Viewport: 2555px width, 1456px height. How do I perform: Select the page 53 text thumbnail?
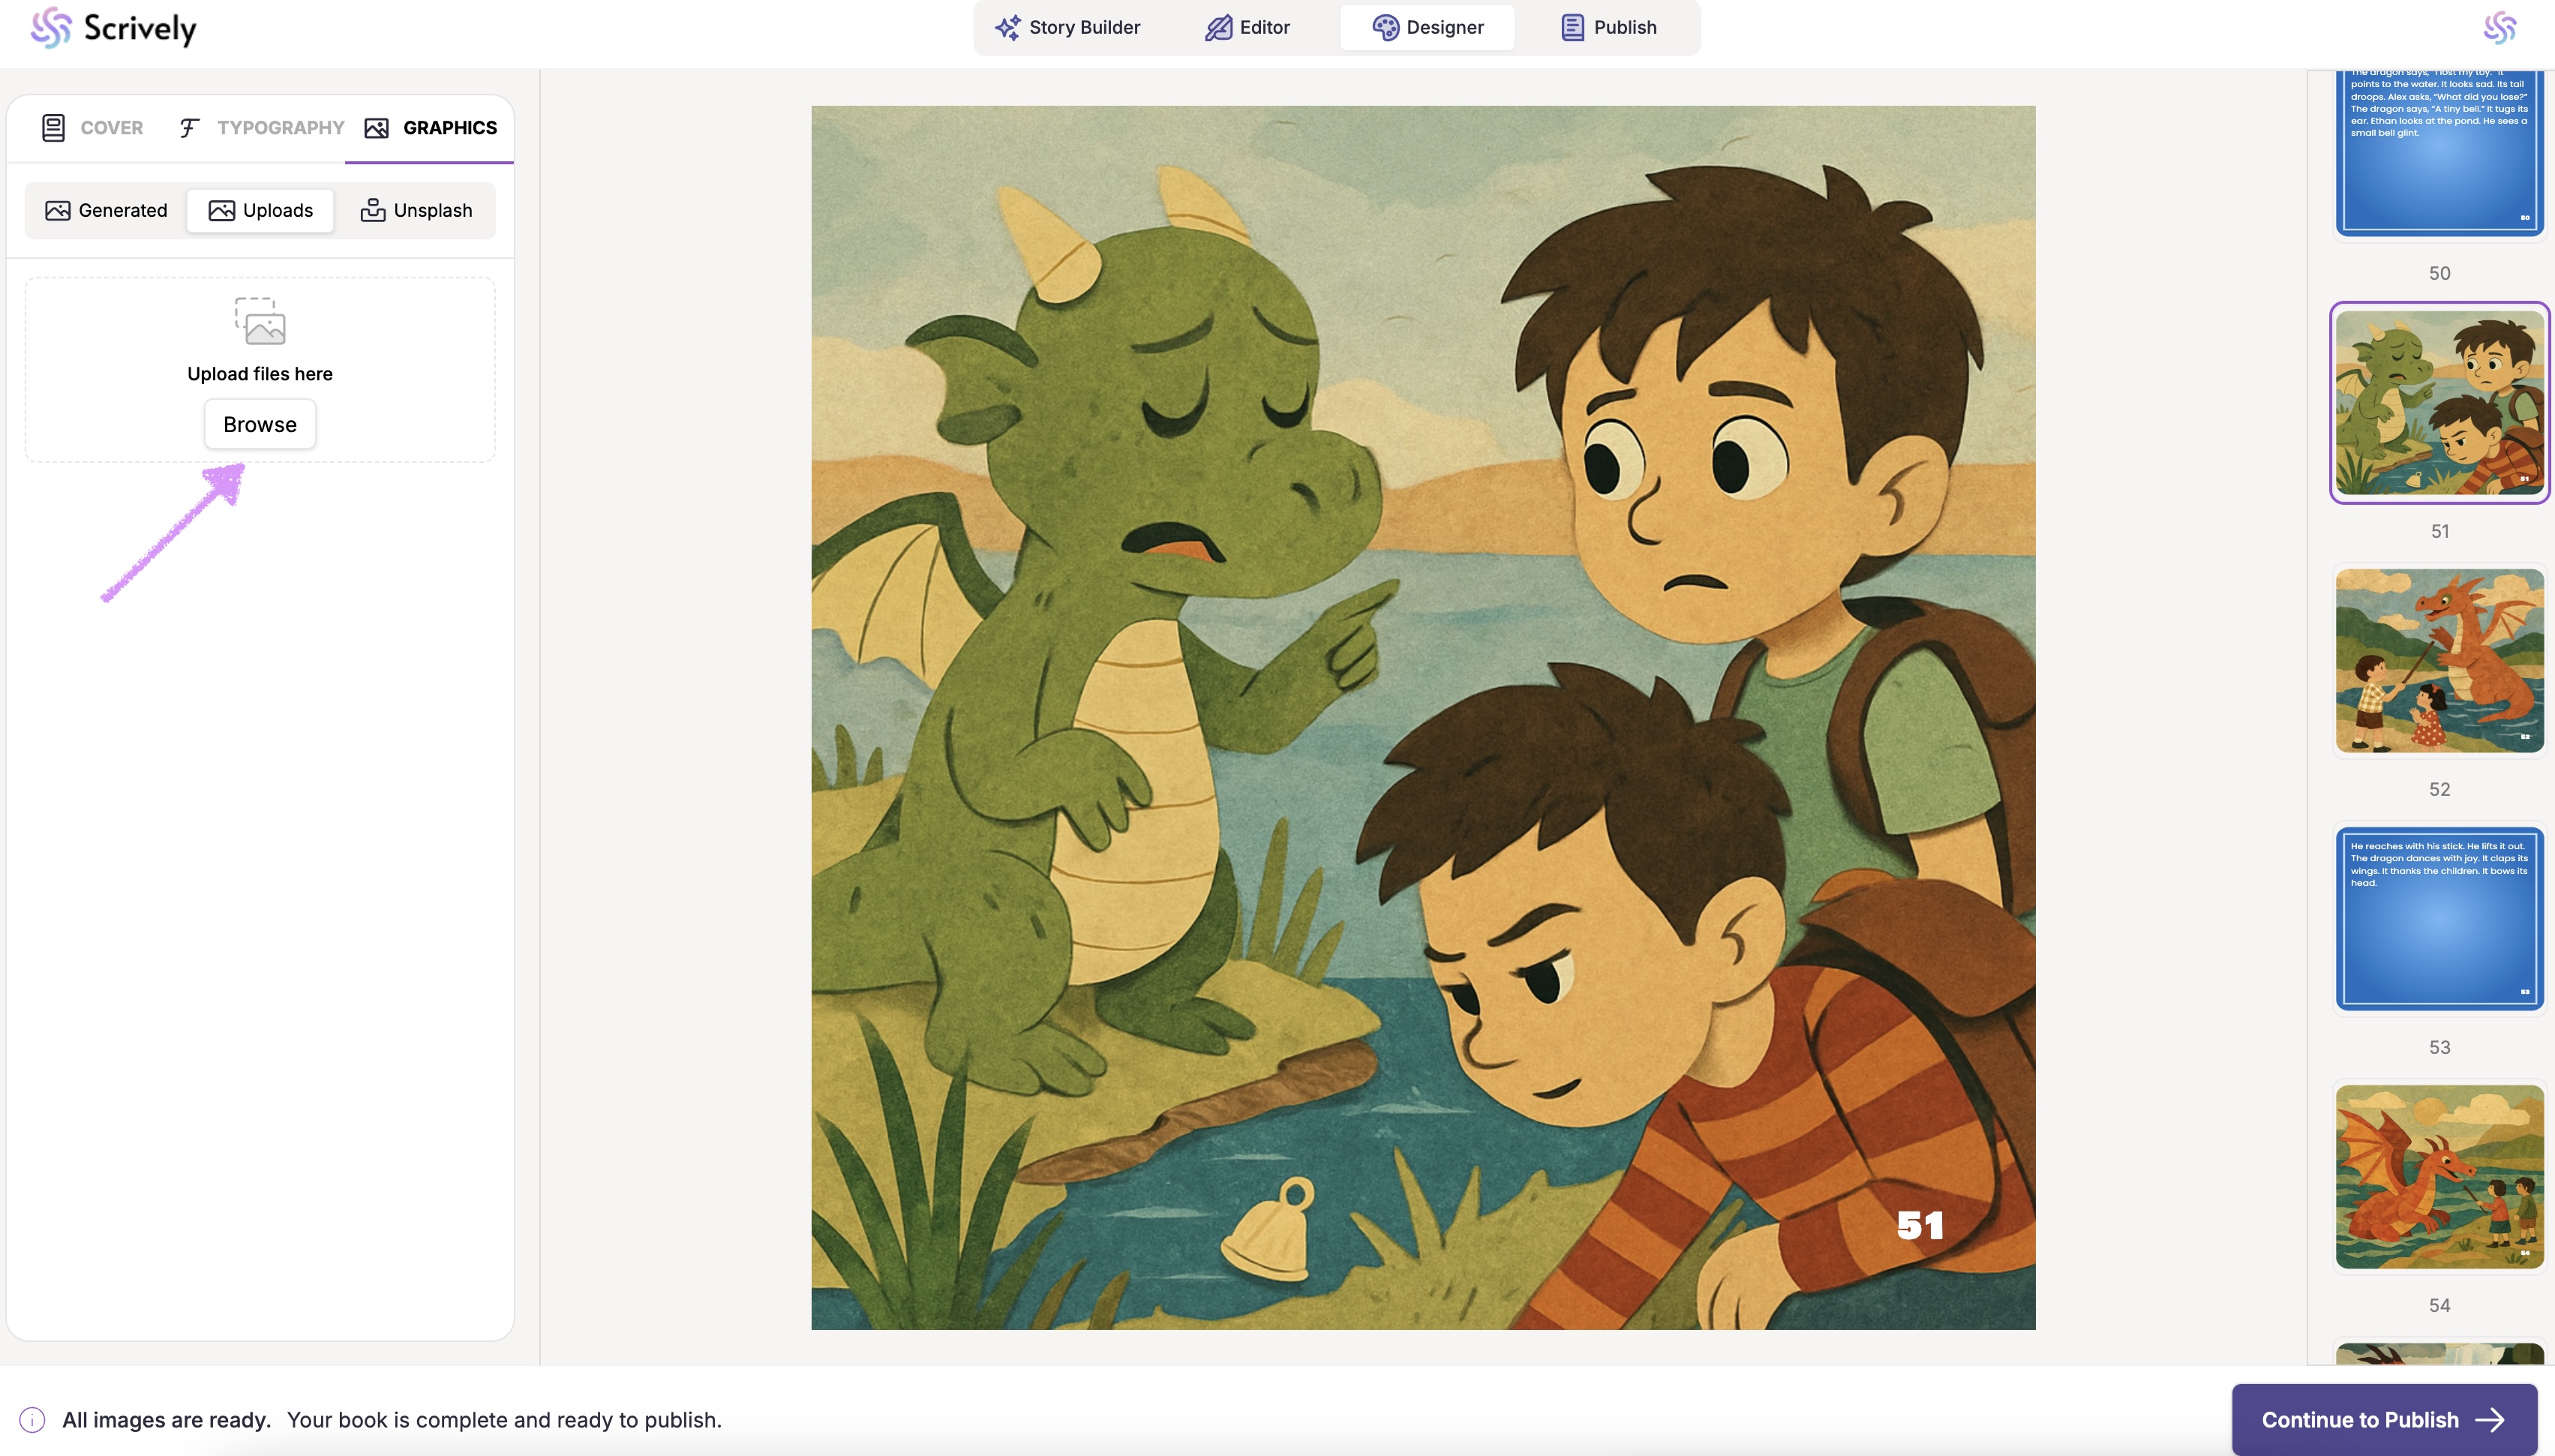point(2439,918)
